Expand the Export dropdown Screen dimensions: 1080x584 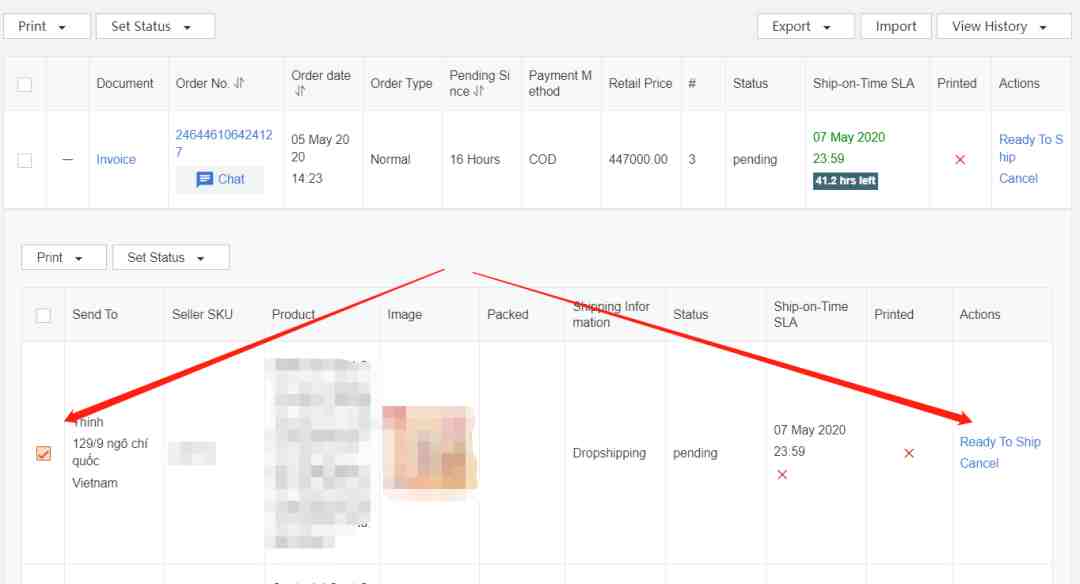805,26
